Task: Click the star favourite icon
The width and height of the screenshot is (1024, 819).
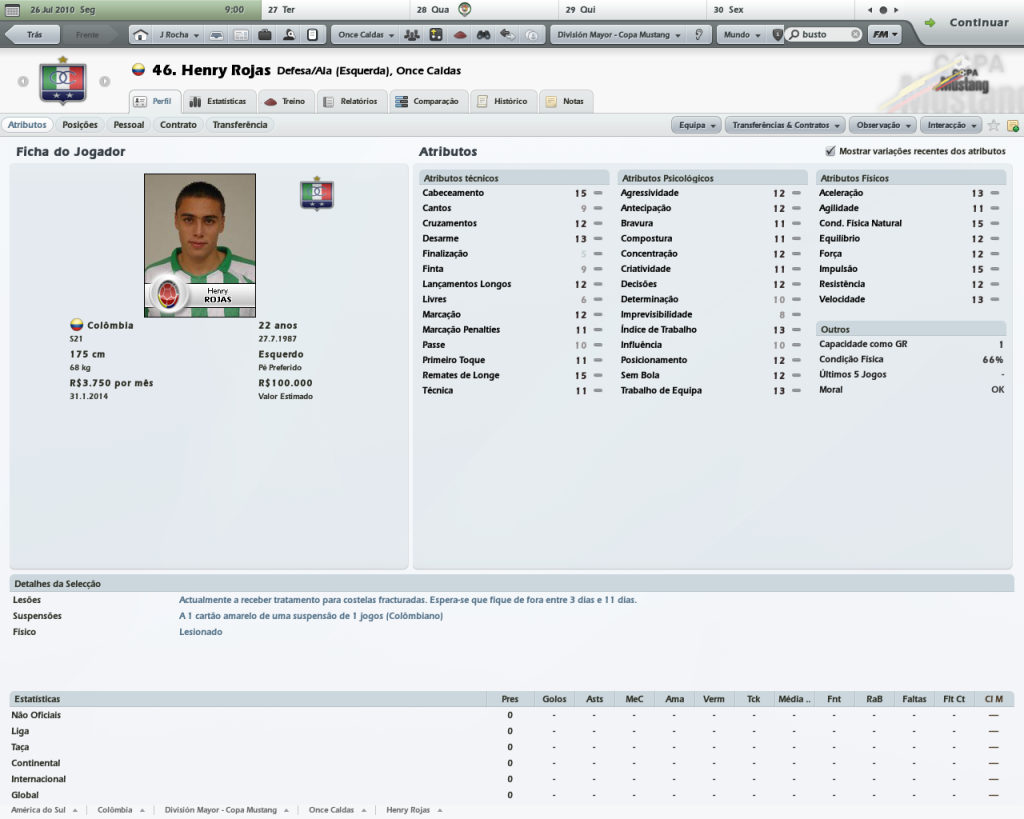Action: click(993, 125)
